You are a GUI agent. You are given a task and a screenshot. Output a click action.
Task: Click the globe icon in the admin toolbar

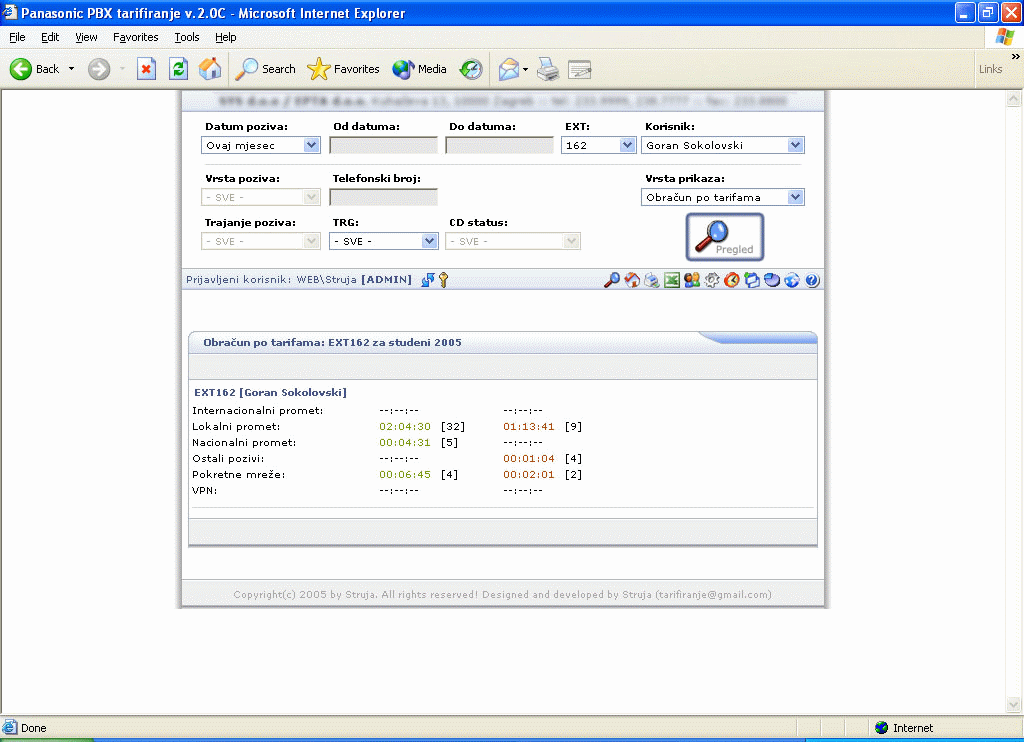pos(792,280)
